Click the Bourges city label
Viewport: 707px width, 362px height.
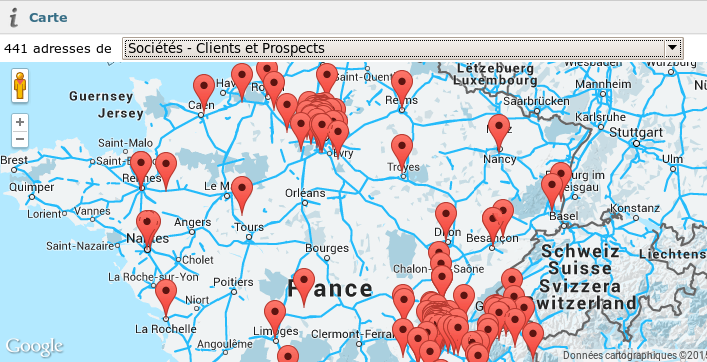pyautogui.click(x=327, y=248)
